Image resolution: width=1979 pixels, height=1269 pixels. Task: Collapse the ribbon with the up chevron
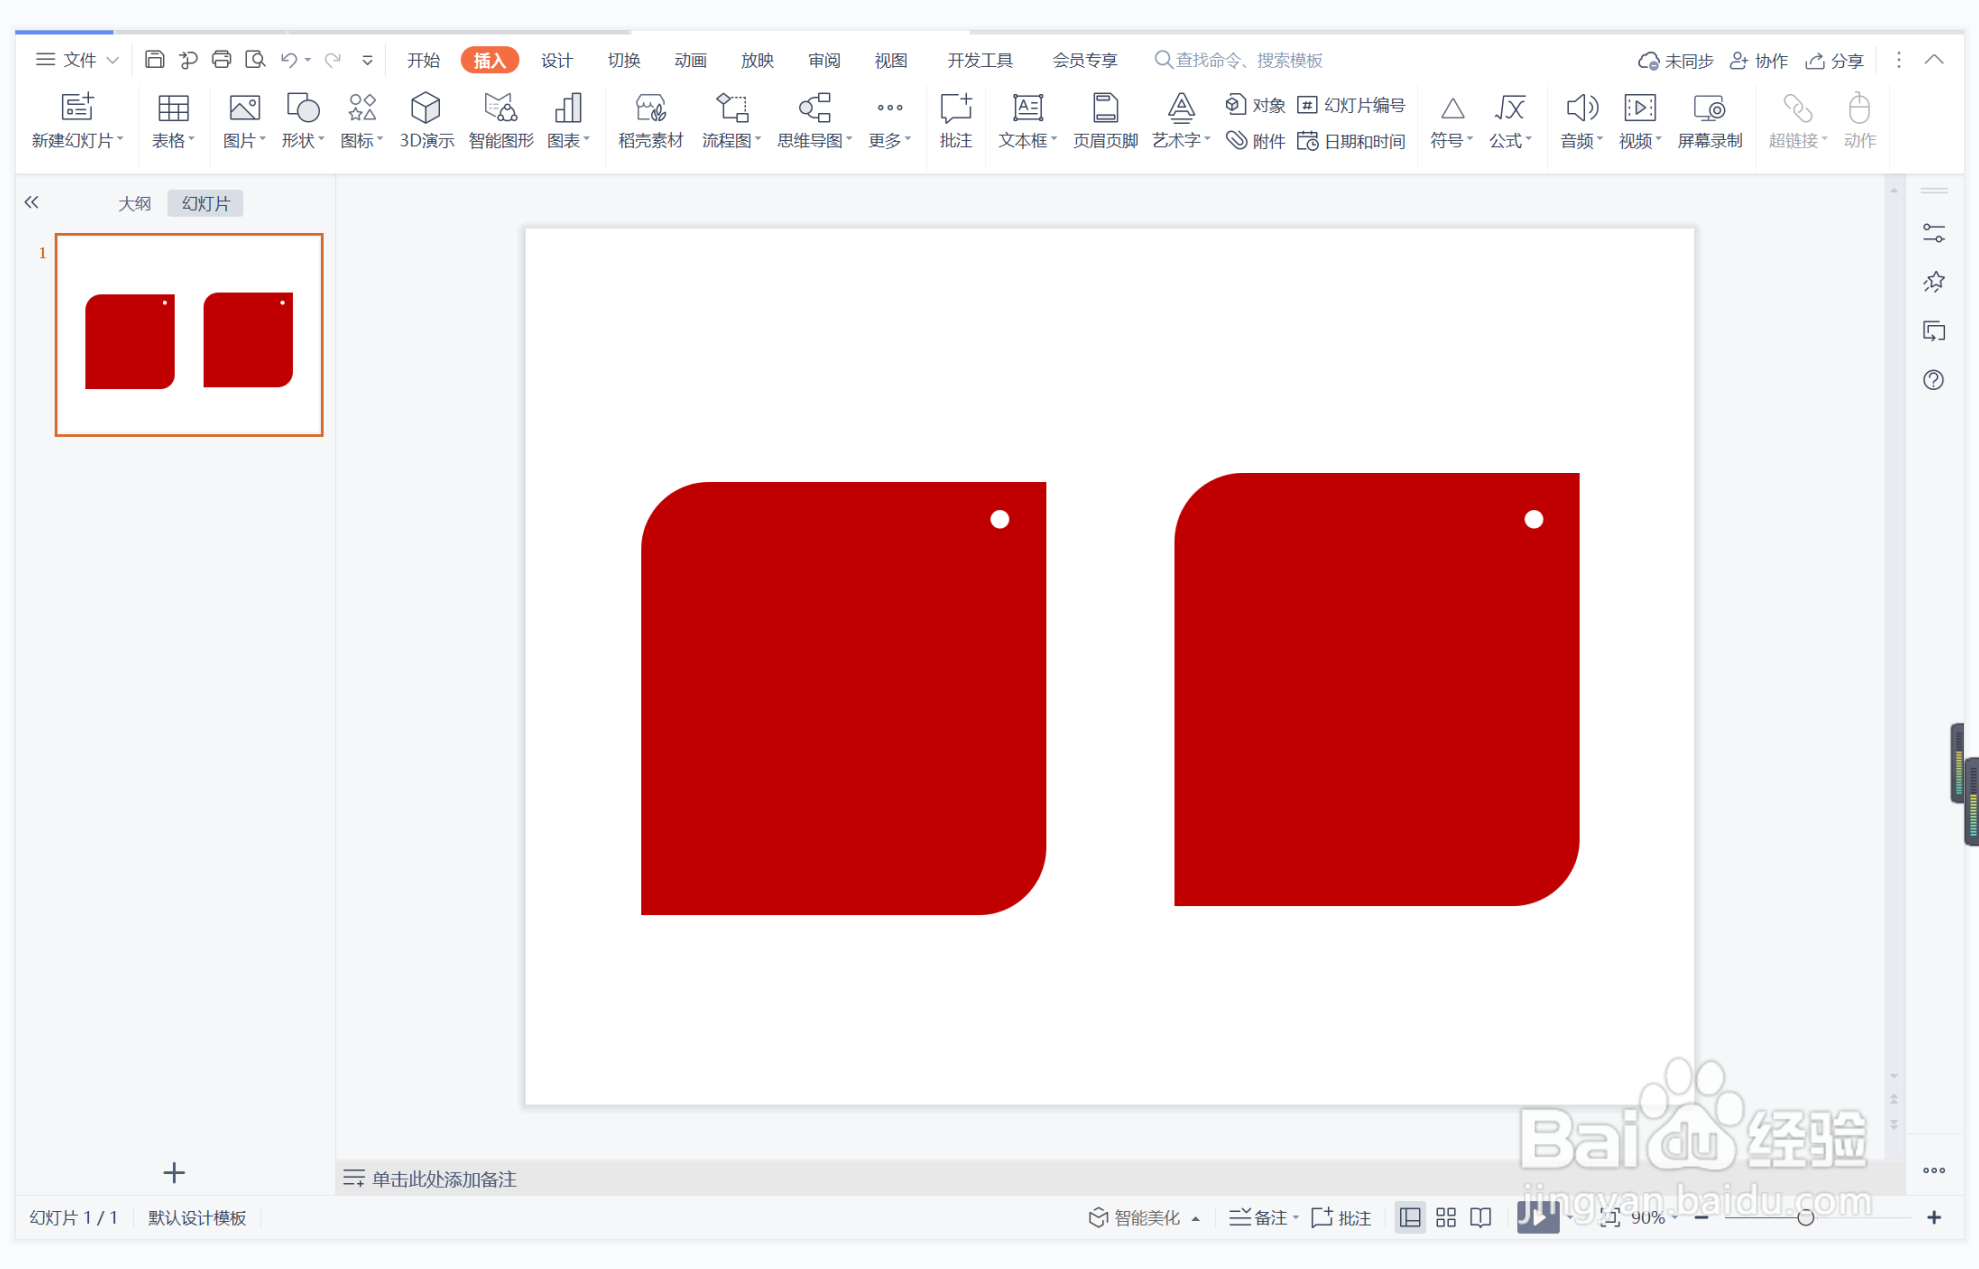(x=1934, y=60)
